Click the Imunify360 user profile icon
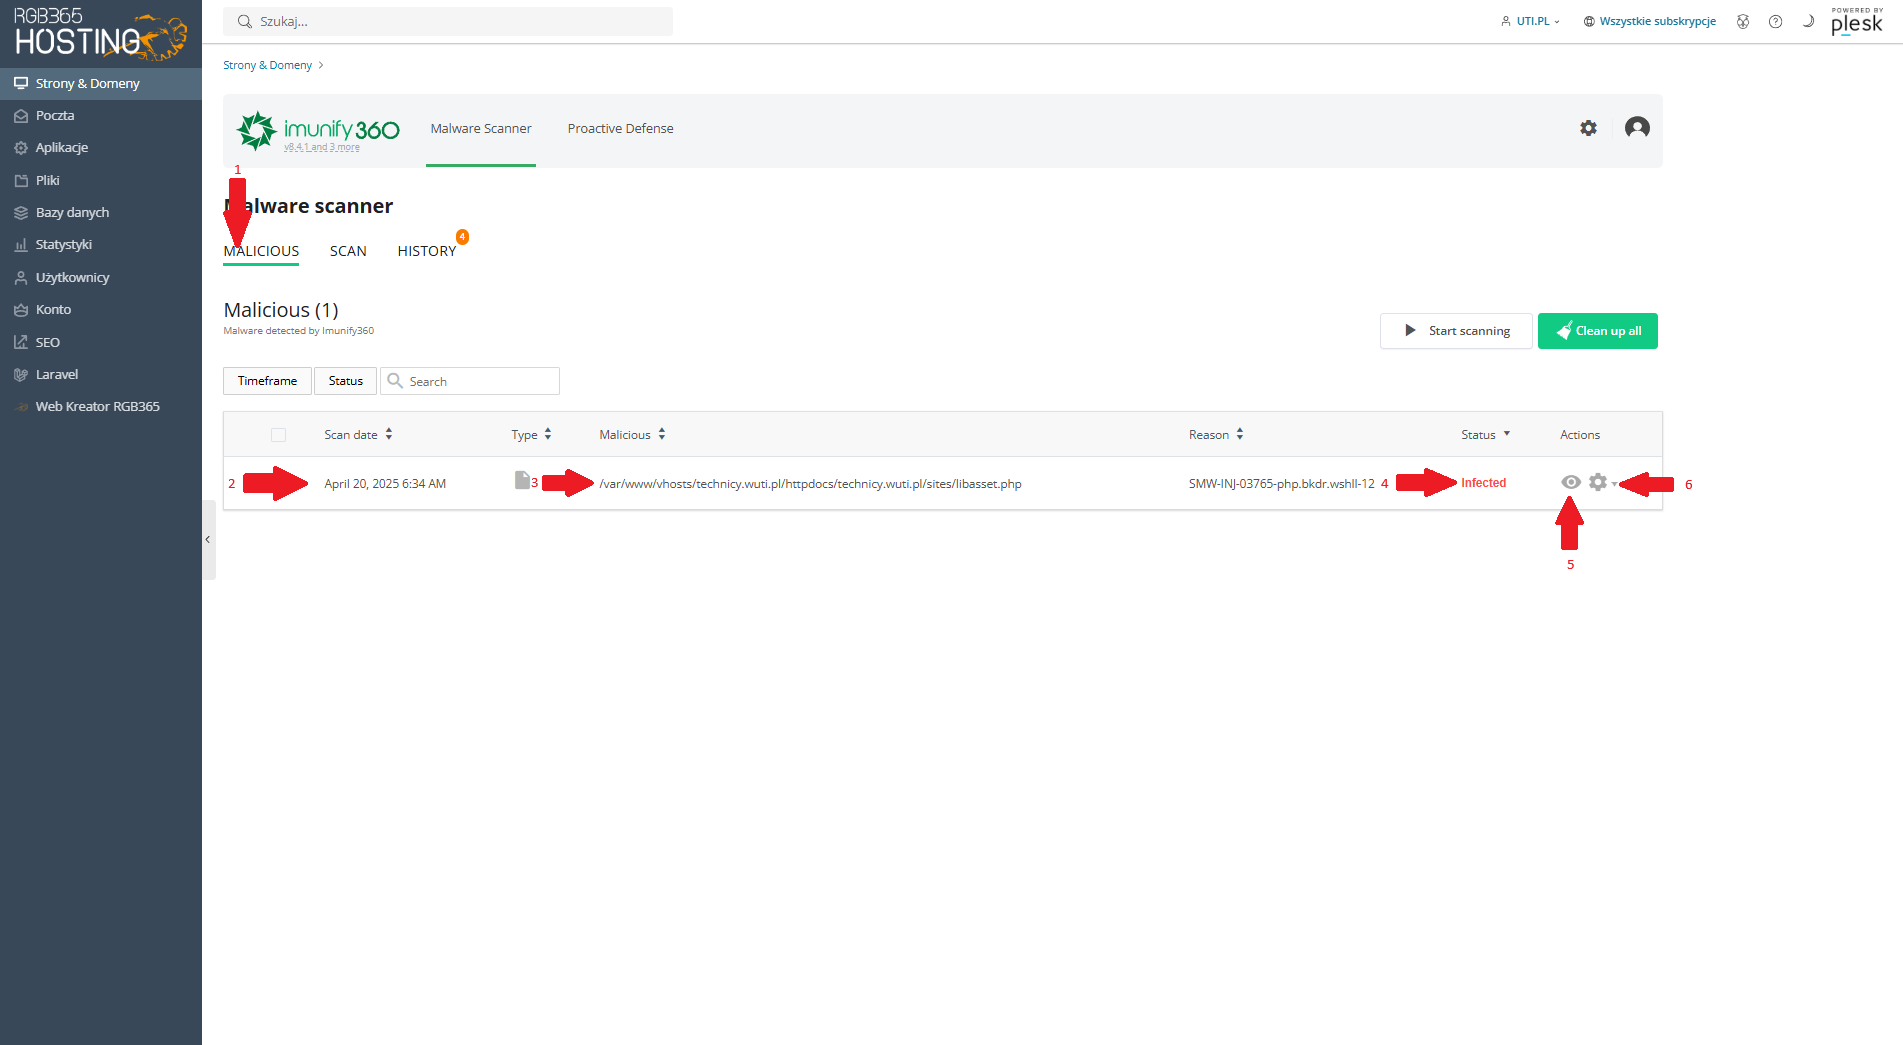 click(x=1637, y=128)
